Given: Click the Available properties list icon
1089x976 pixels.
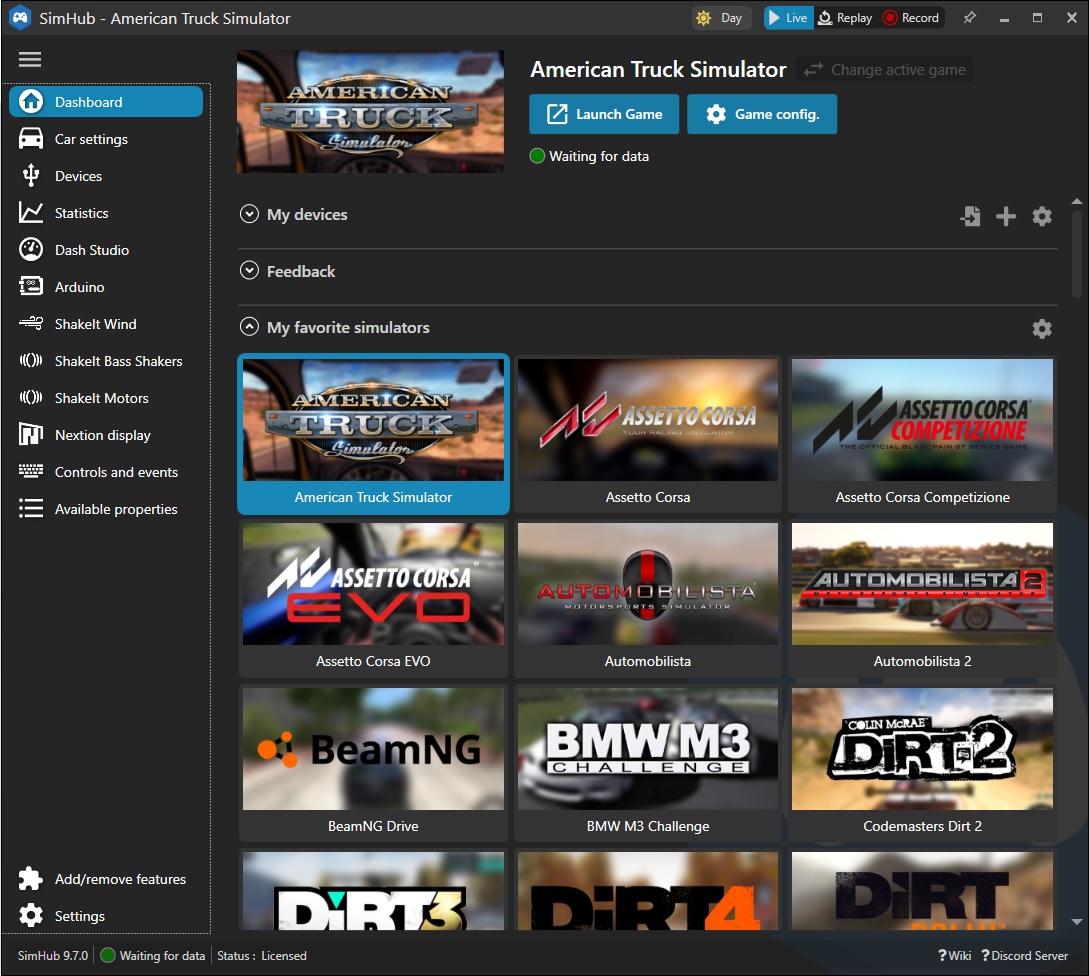Looking at the screenshot, I should [x=31, y=508].
